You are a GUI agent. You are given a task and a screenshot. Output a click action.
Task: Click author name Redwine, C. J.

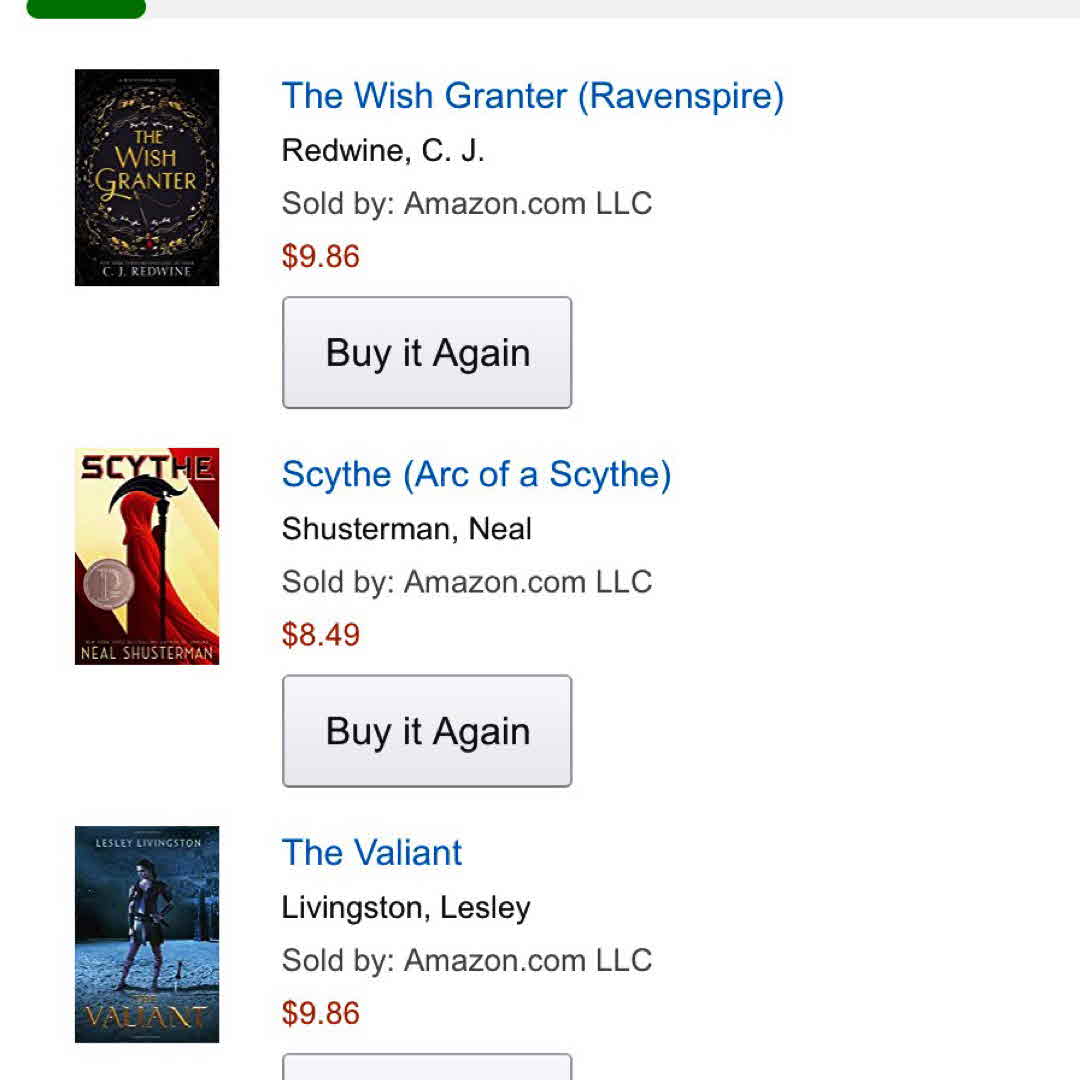[383, 151]
